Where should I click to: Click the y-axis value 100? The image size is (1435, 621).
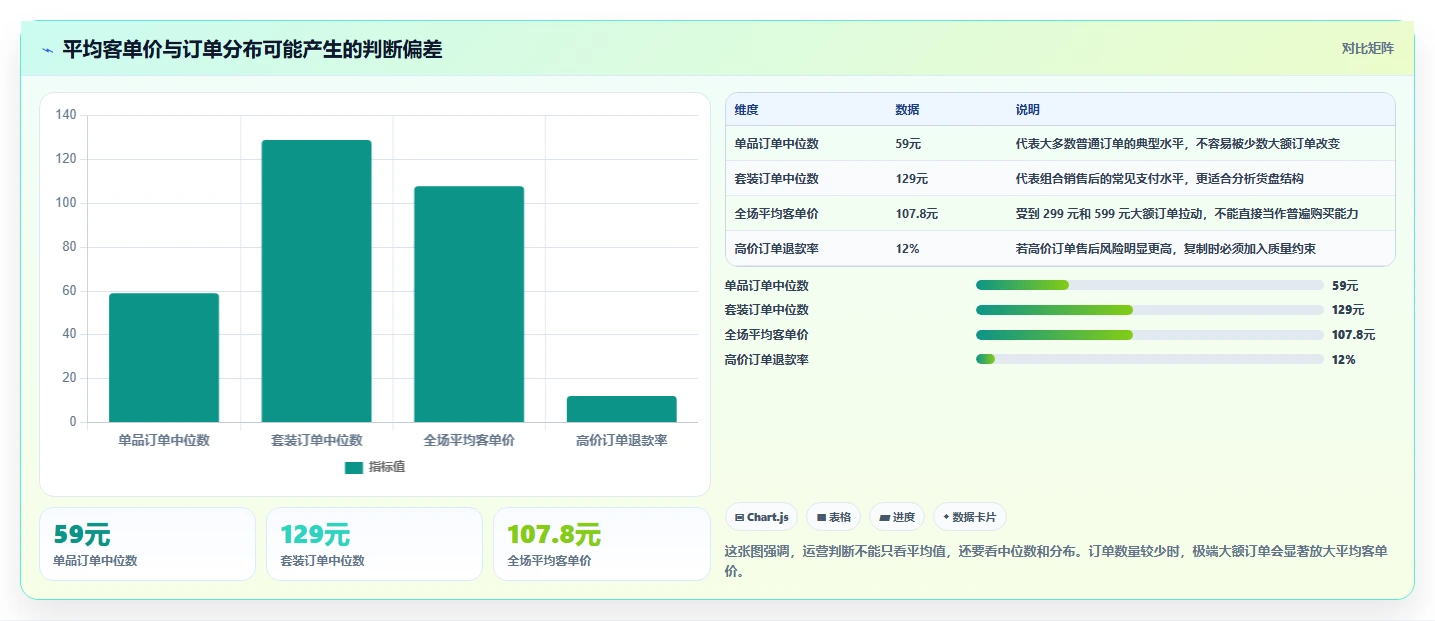66,203
